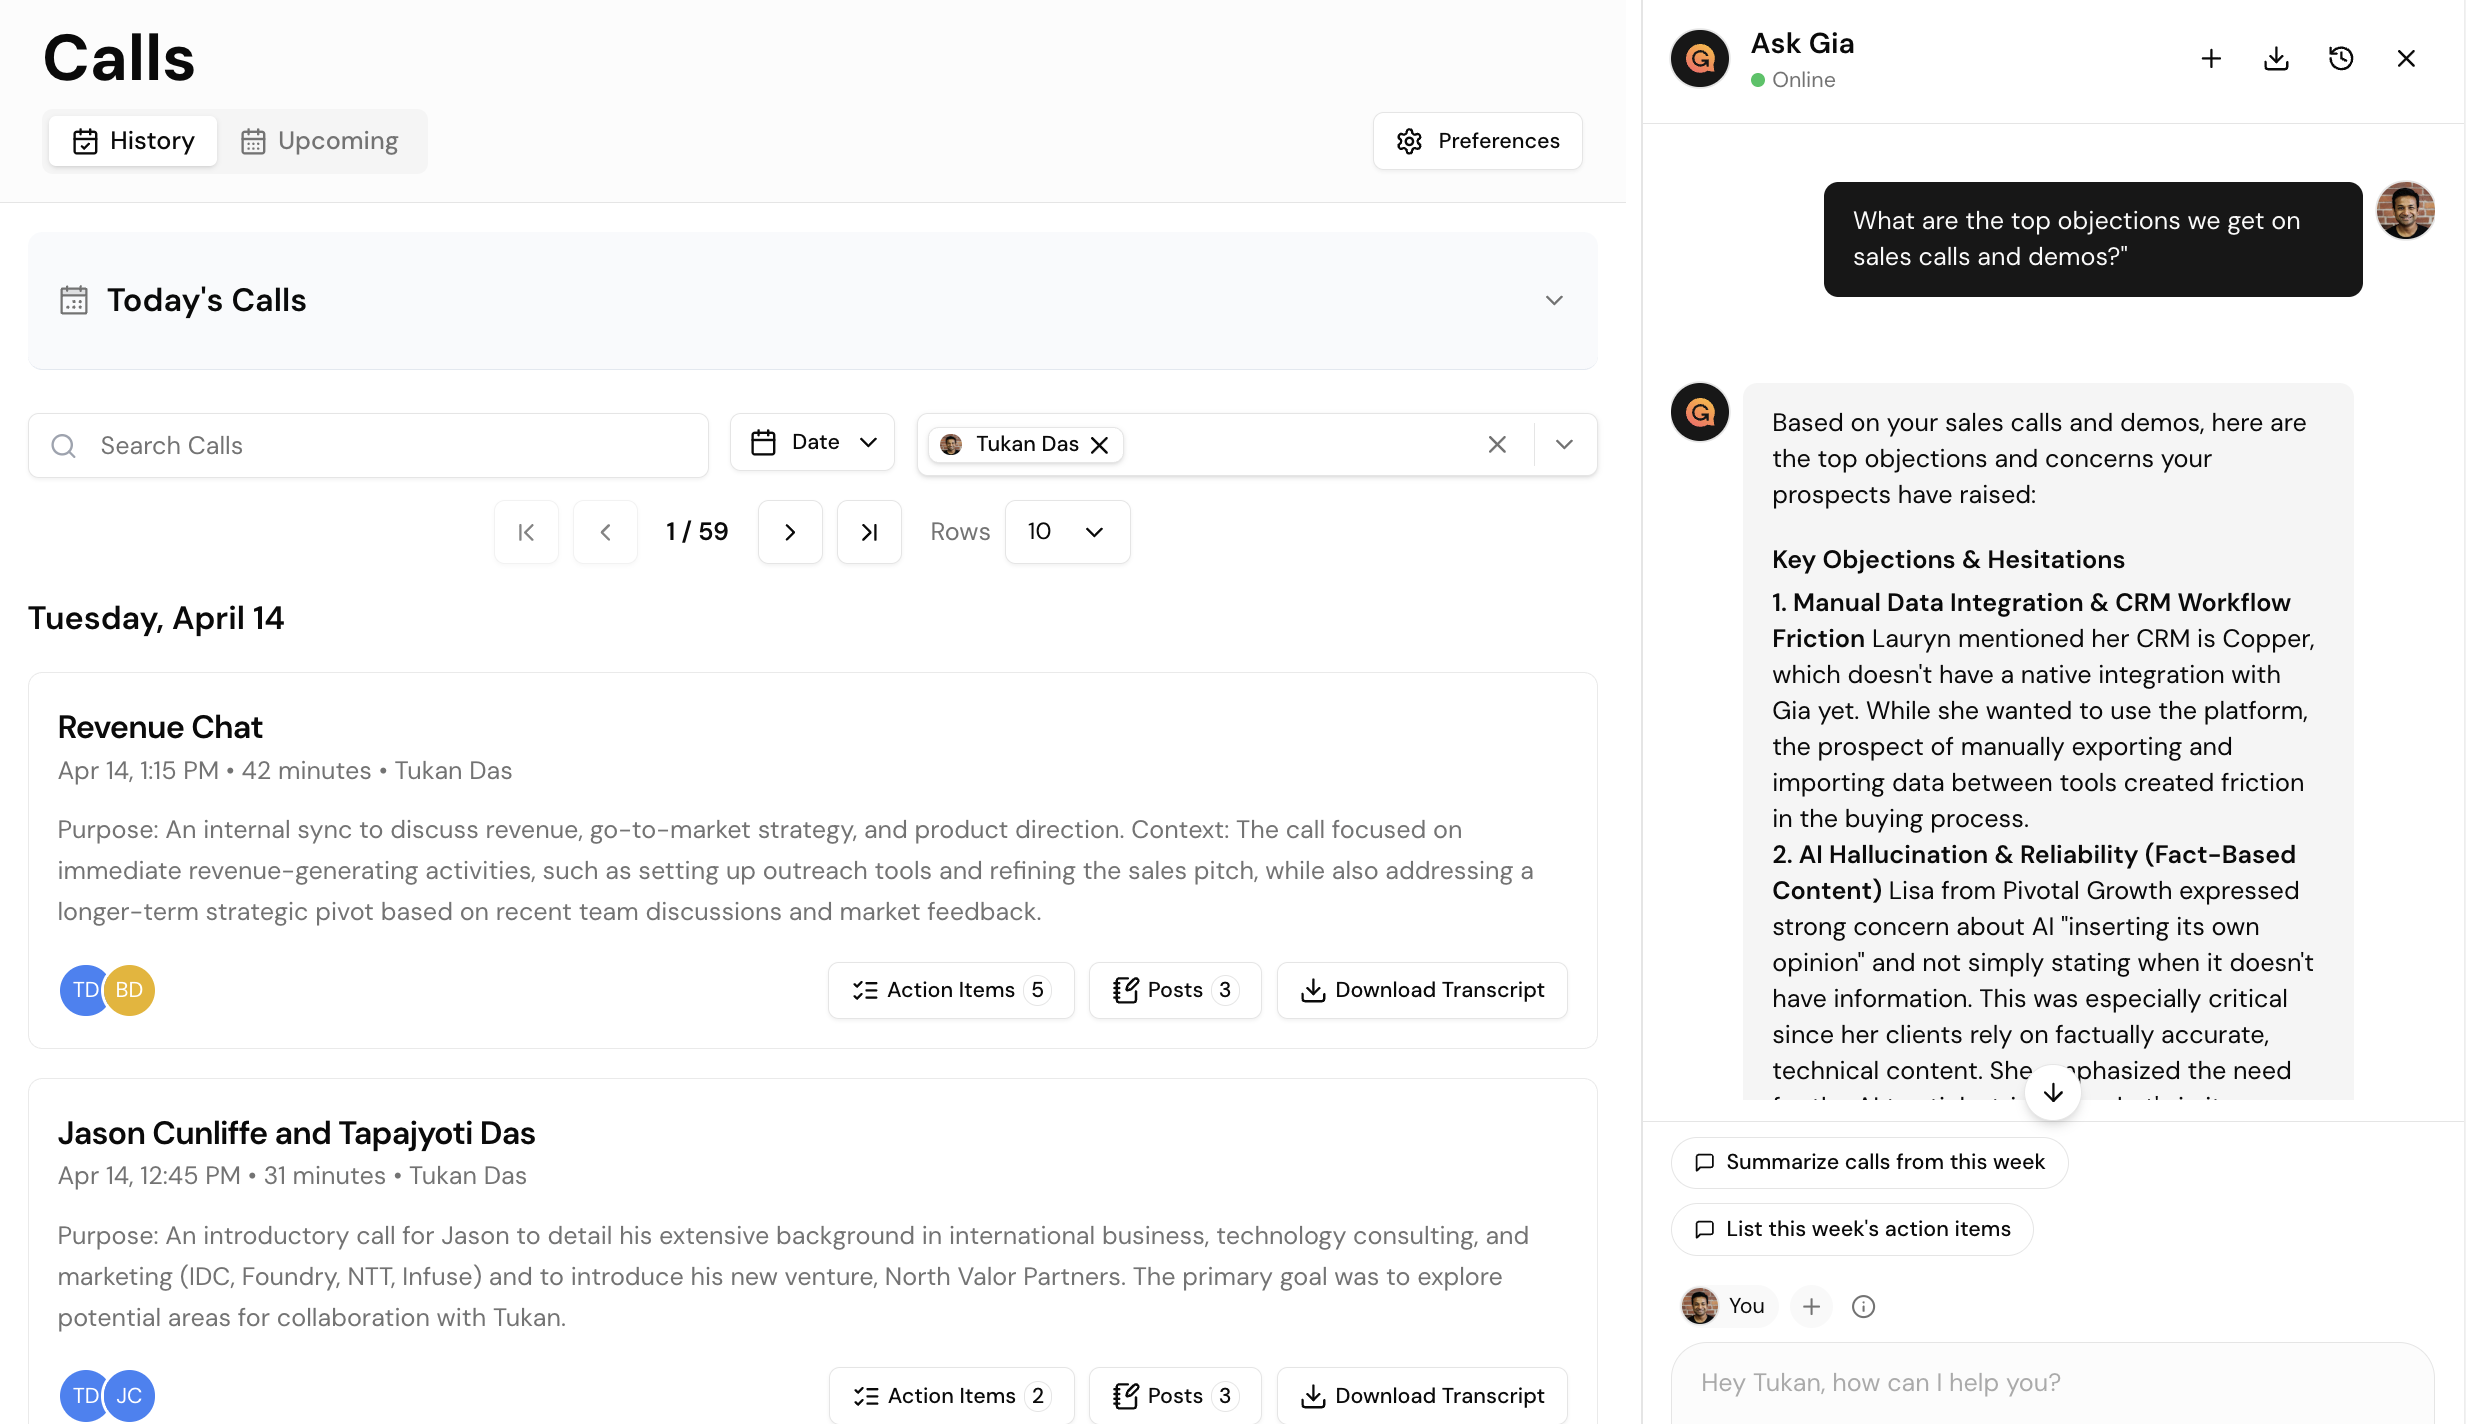Click scroll-to-bottom arrow in chat

point(2053,1093)
